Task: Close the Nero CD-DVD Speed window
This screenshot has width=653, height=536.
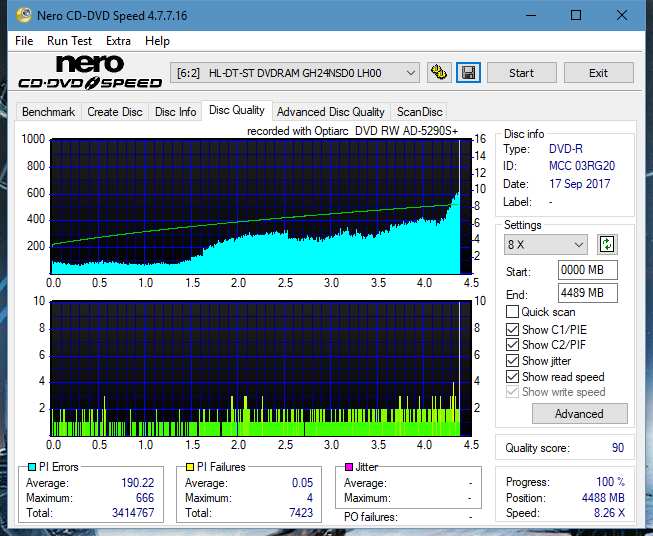Action: (x=622, y=15)
